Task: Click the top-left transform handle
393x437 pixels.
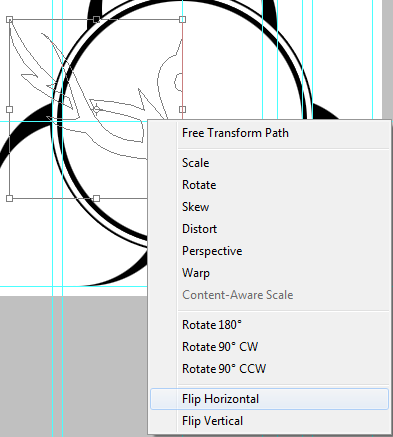Action: pyautogui.click(x=10, y=19)
